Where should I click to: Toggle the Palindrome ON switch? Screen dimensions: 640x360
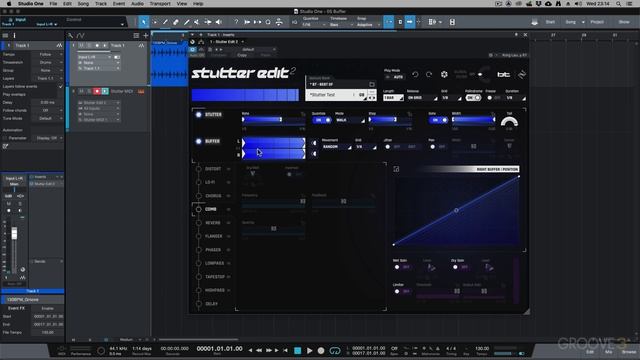473,98
